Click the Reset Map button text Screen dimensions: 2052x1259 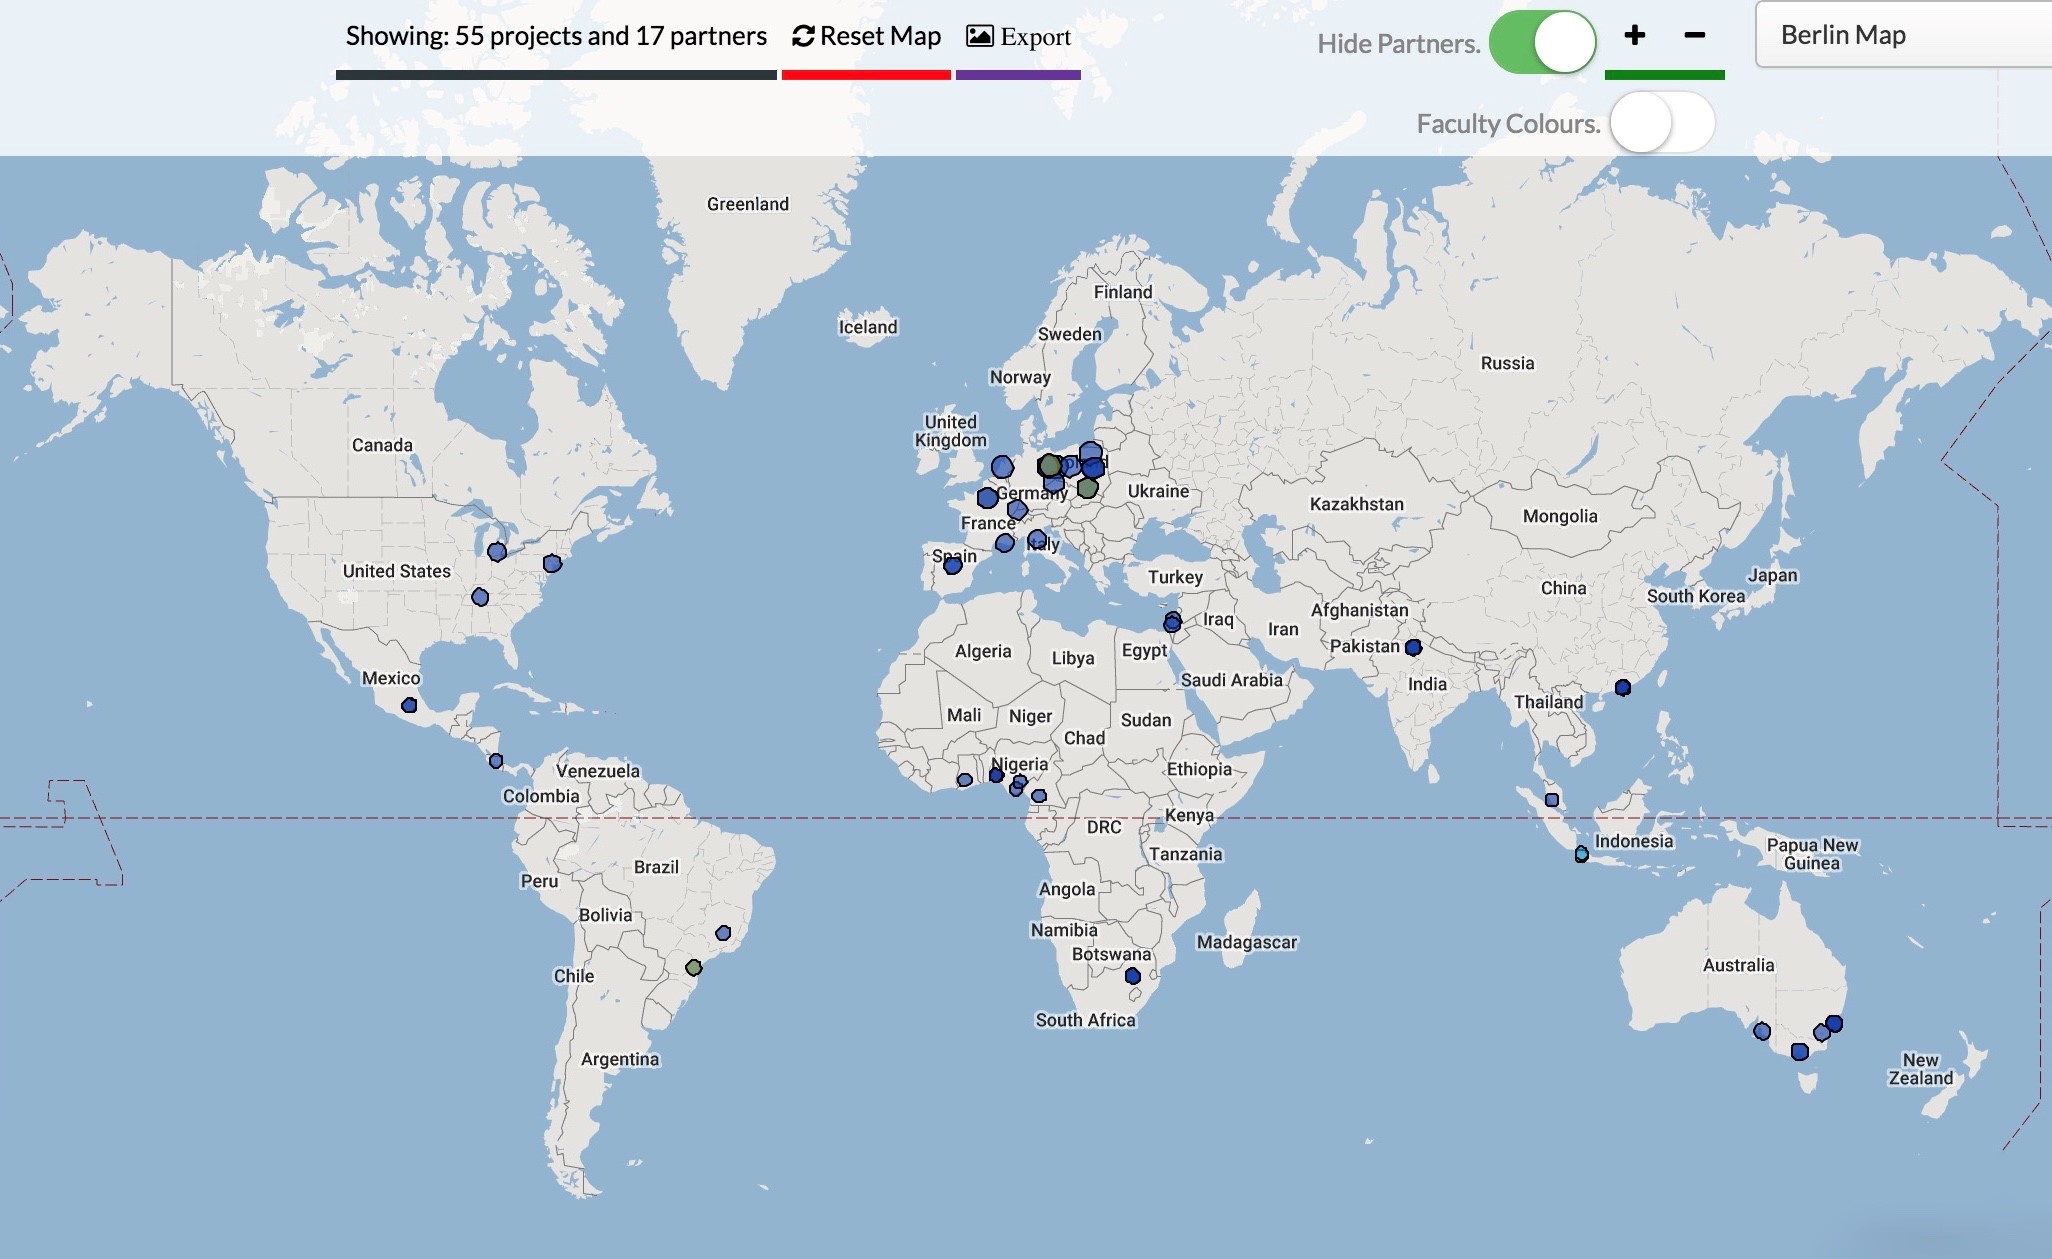pos(880,37)
